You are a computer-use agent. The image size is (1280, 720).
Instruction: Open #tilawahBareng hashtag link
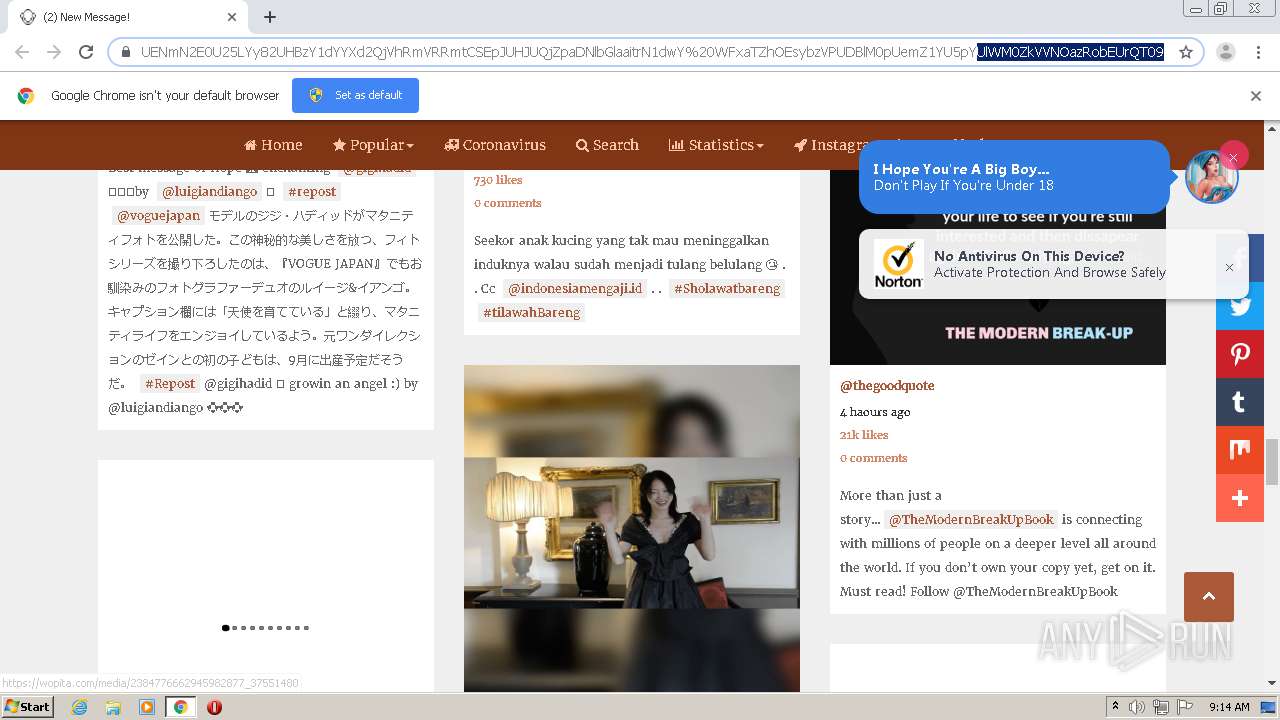531,312
